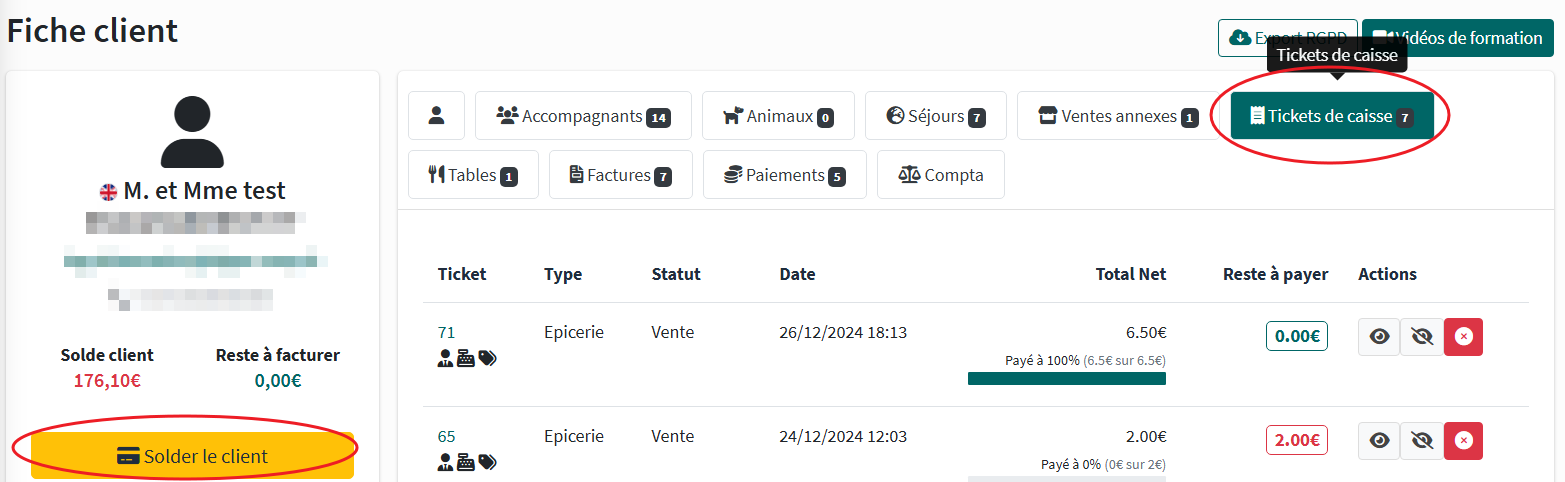This screenshot has width=1565, height=482.
Task: Show the Factures tab
Action: pyautogui.click(x=620, y=175)
